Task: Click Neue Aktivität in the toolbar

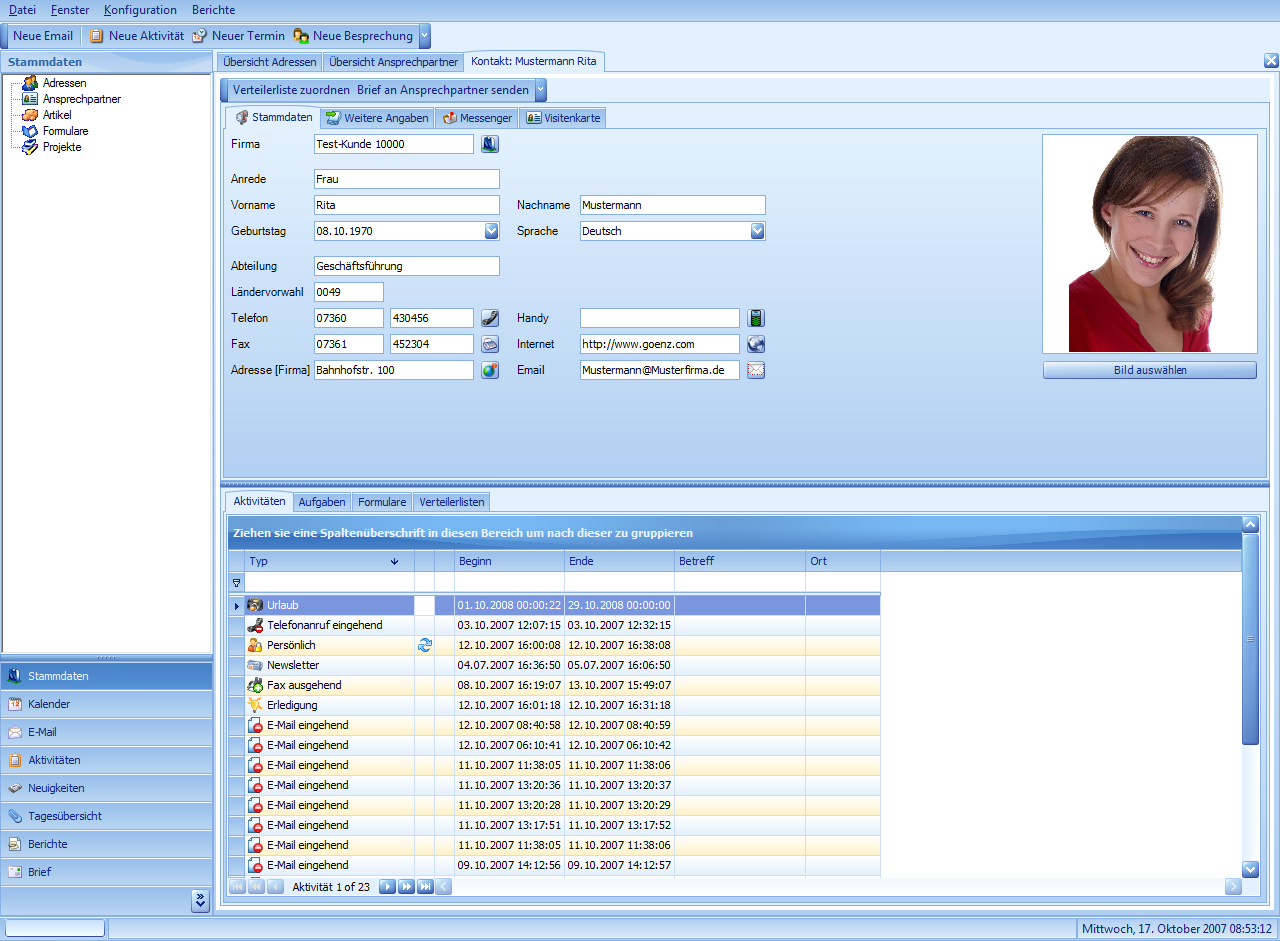Action: (136, 36)
